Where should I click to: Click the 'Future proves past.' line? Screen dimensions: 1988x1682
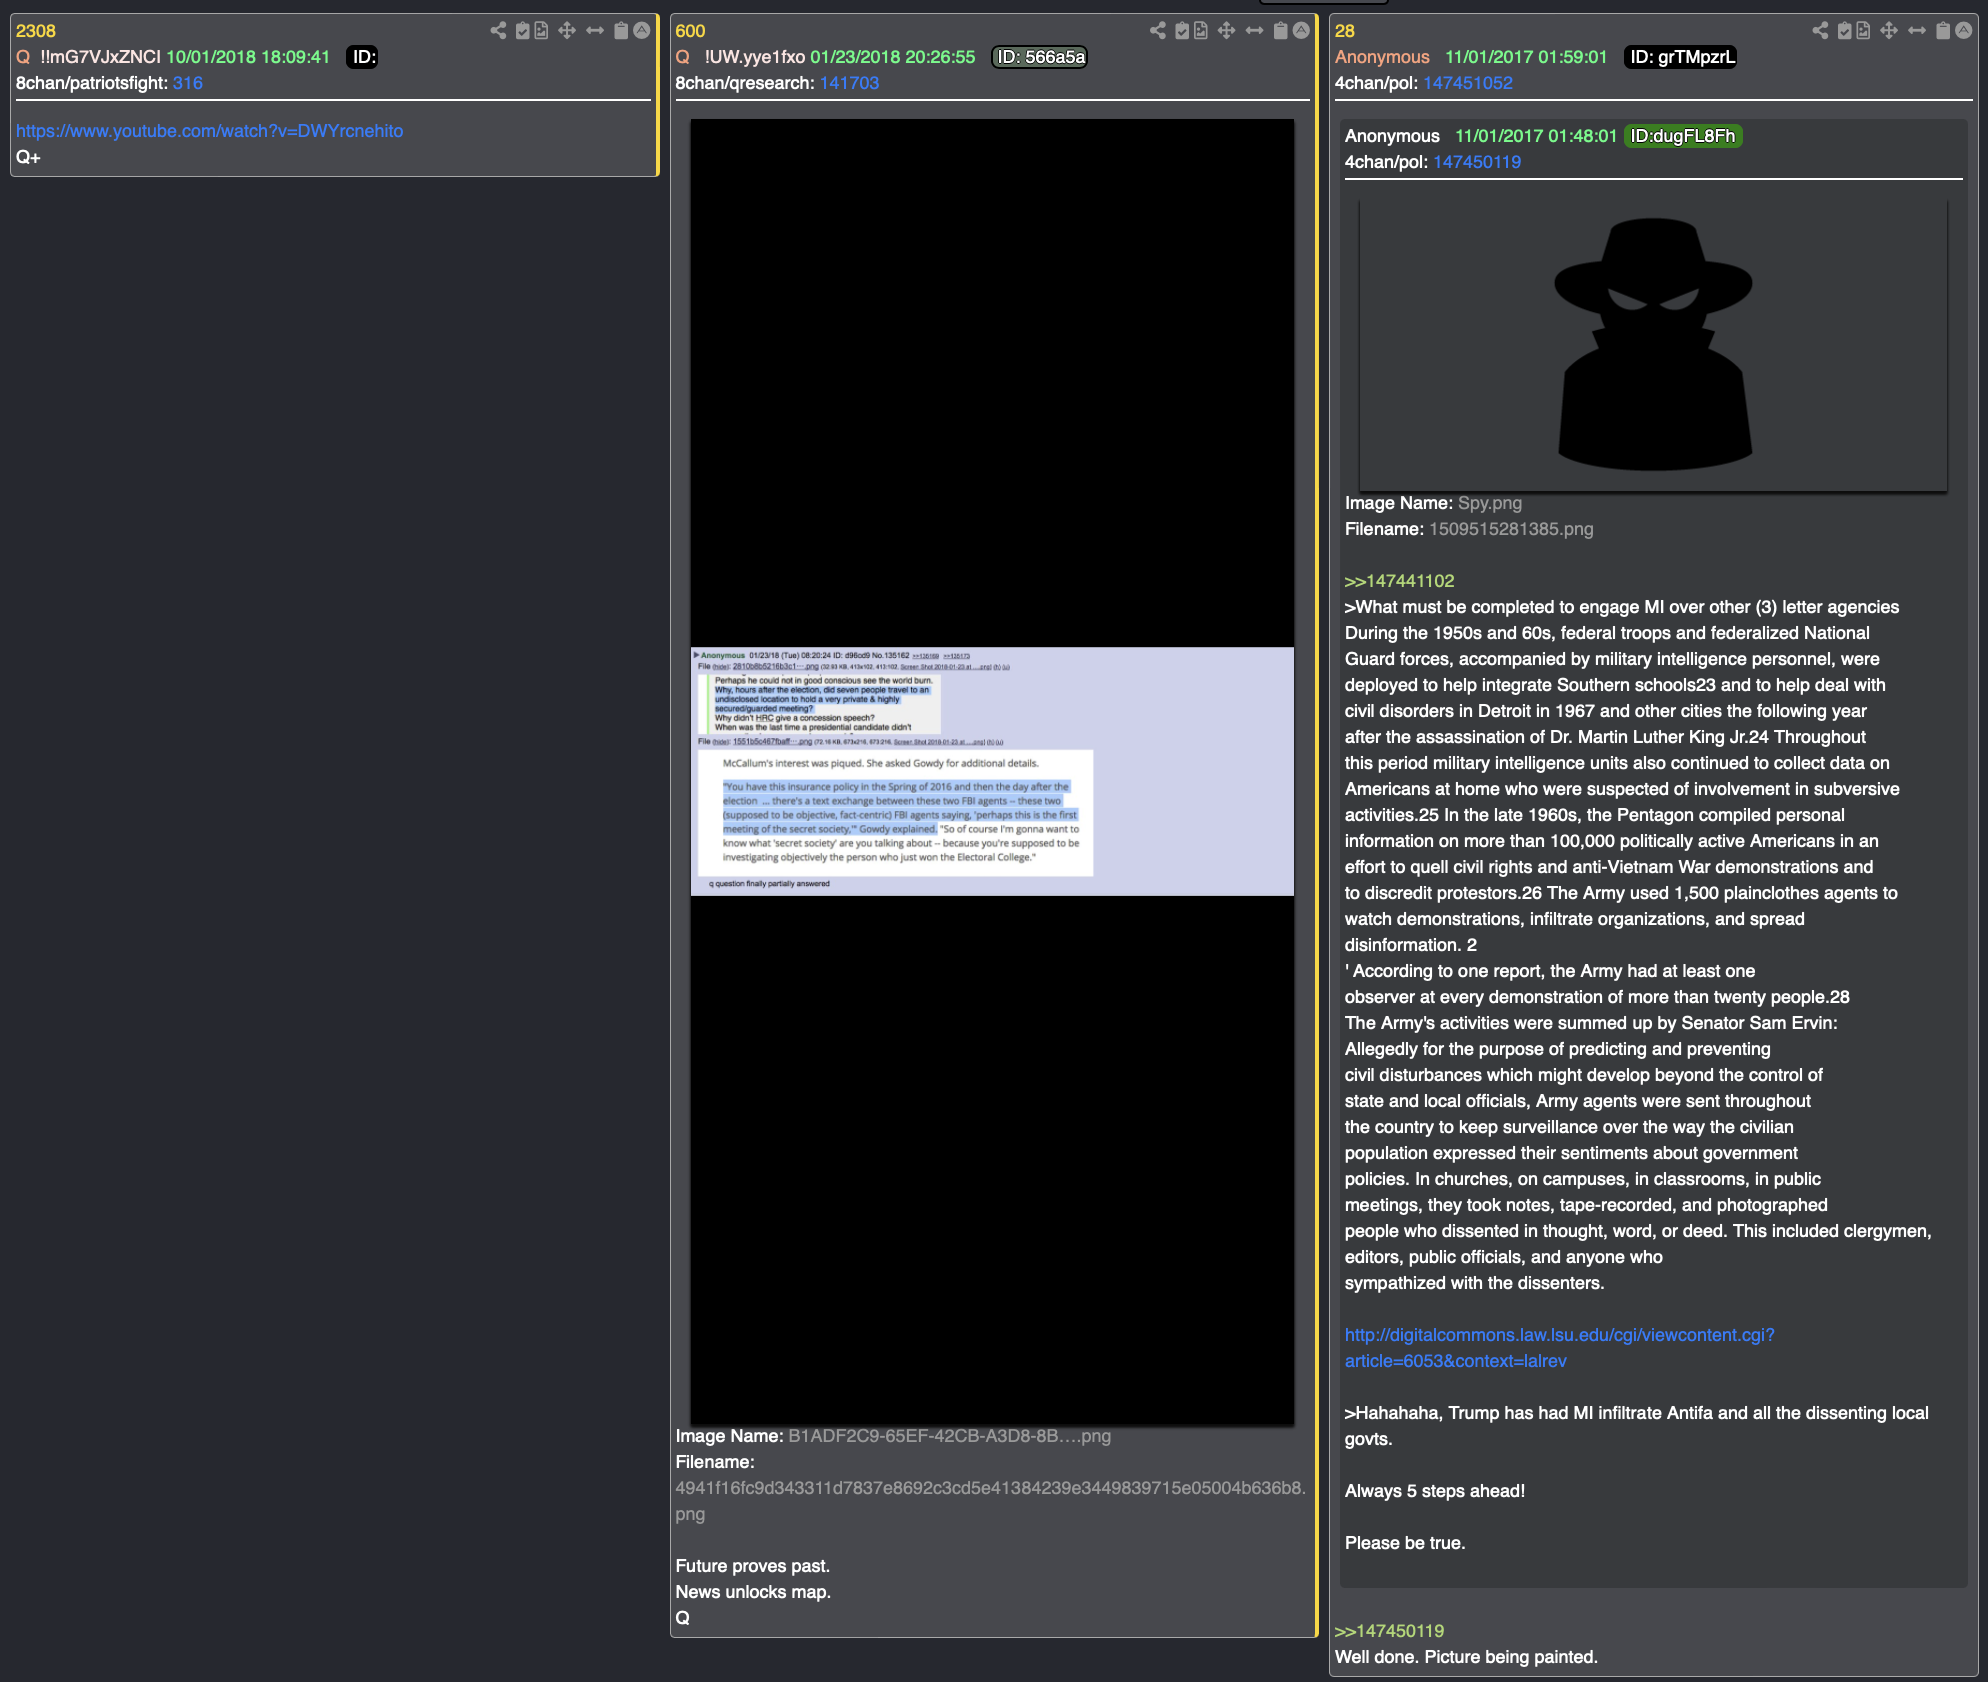pos(752,1566)
